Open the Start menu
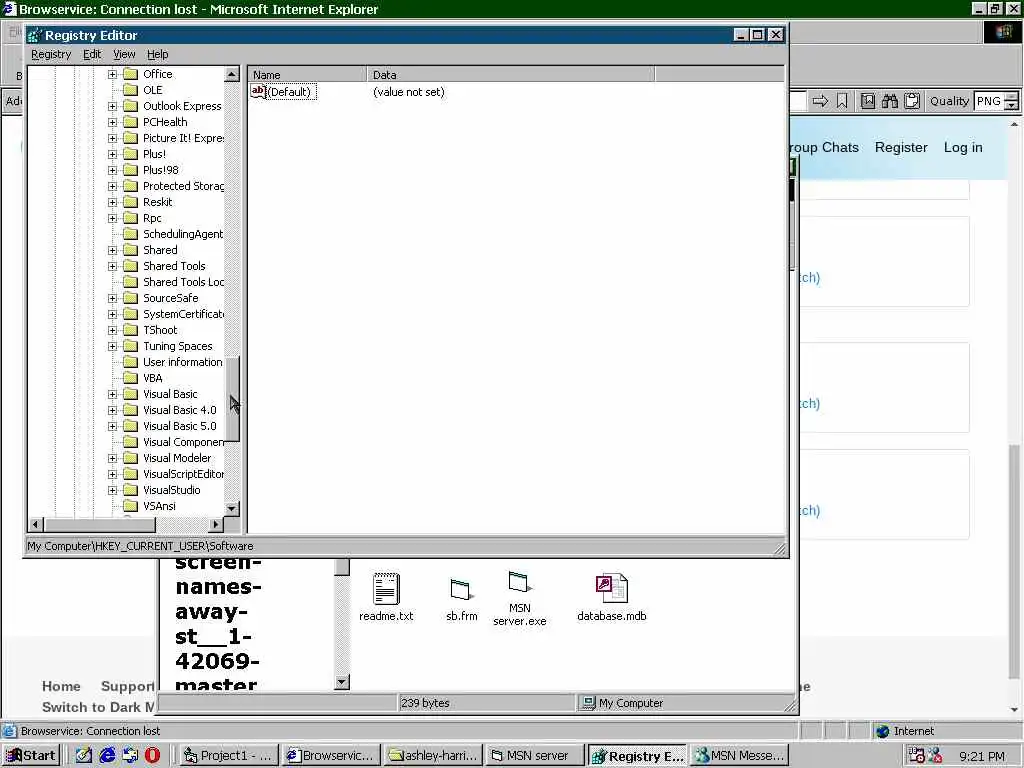The height and width of the screenshot is (768, 1024). 31,756
